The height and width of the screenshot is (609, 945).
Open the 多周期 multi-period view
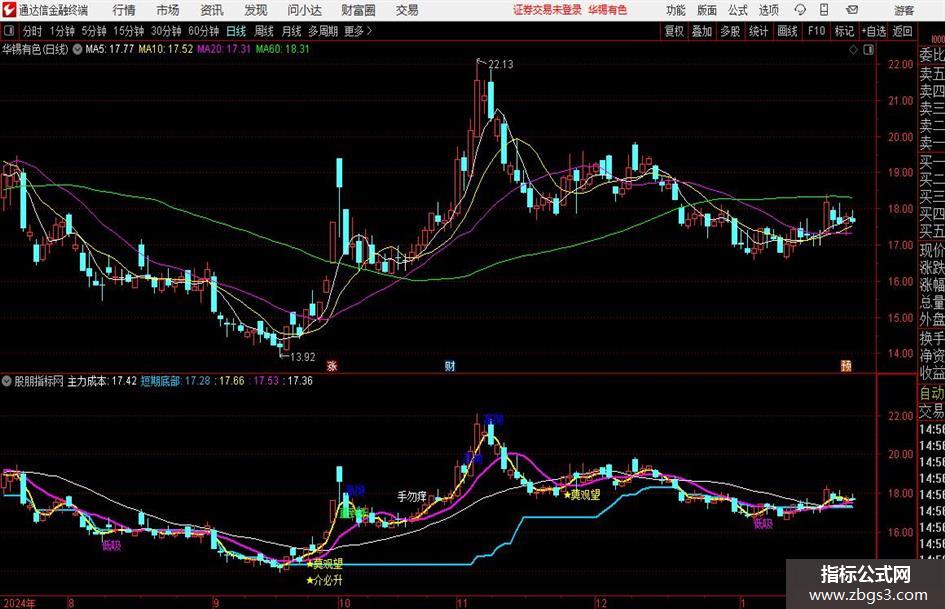pyautogui.click(x=323, y=31)
